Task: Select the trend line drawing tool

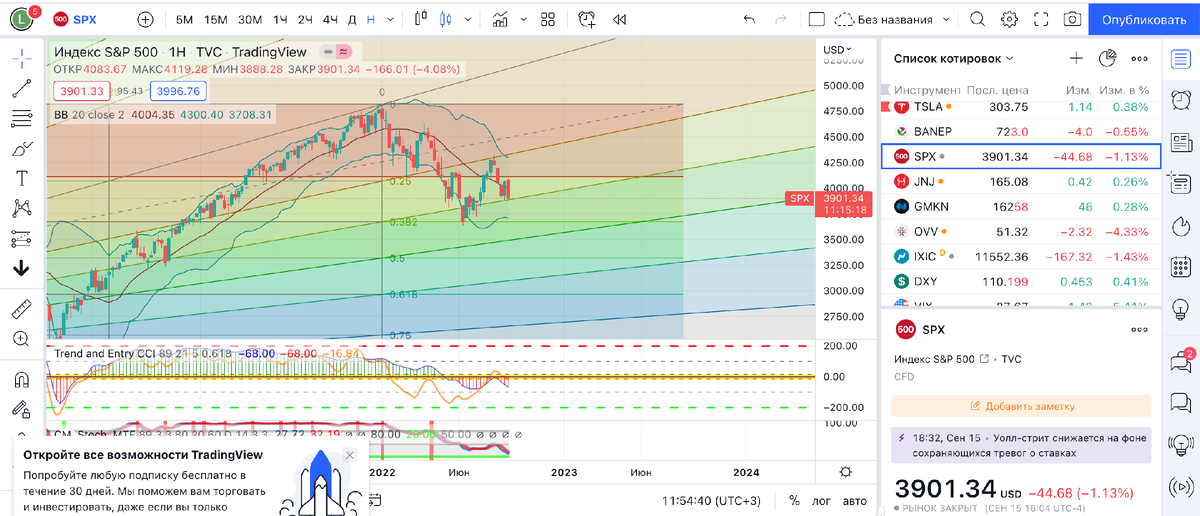Action: (x=21, y=88)
